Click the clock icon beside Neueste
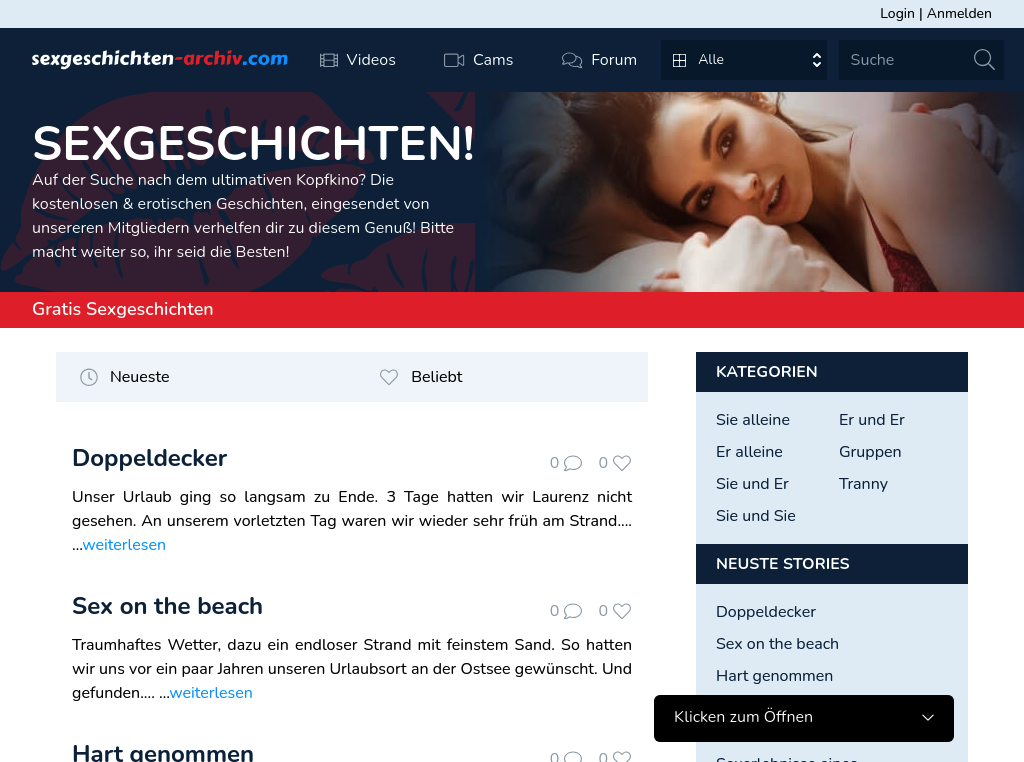 (x=89, y=377)
